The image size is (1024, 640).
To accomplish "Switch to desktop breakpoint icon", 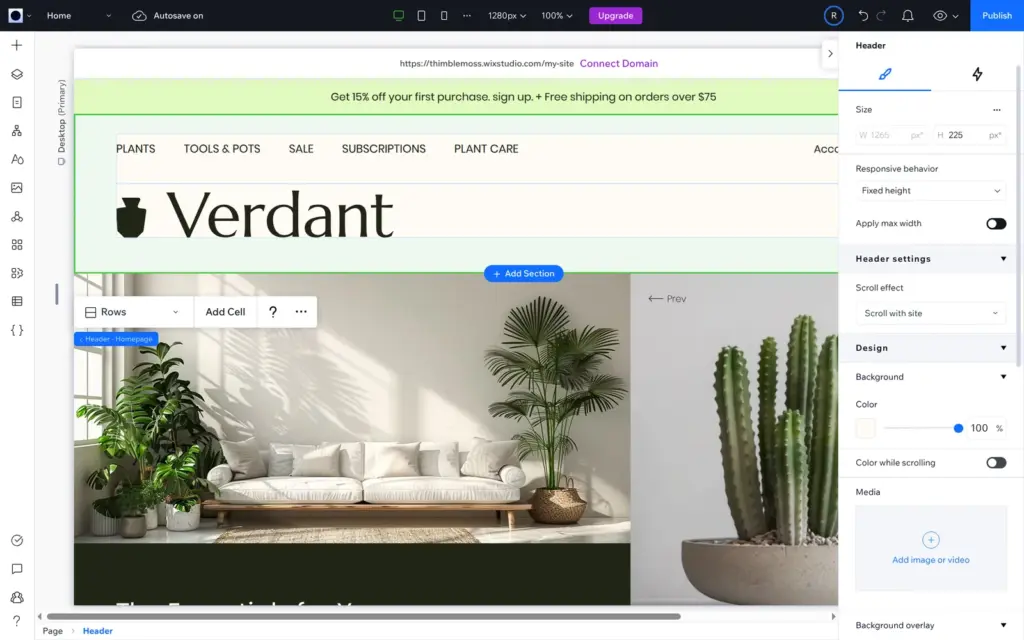I will 398,15.
